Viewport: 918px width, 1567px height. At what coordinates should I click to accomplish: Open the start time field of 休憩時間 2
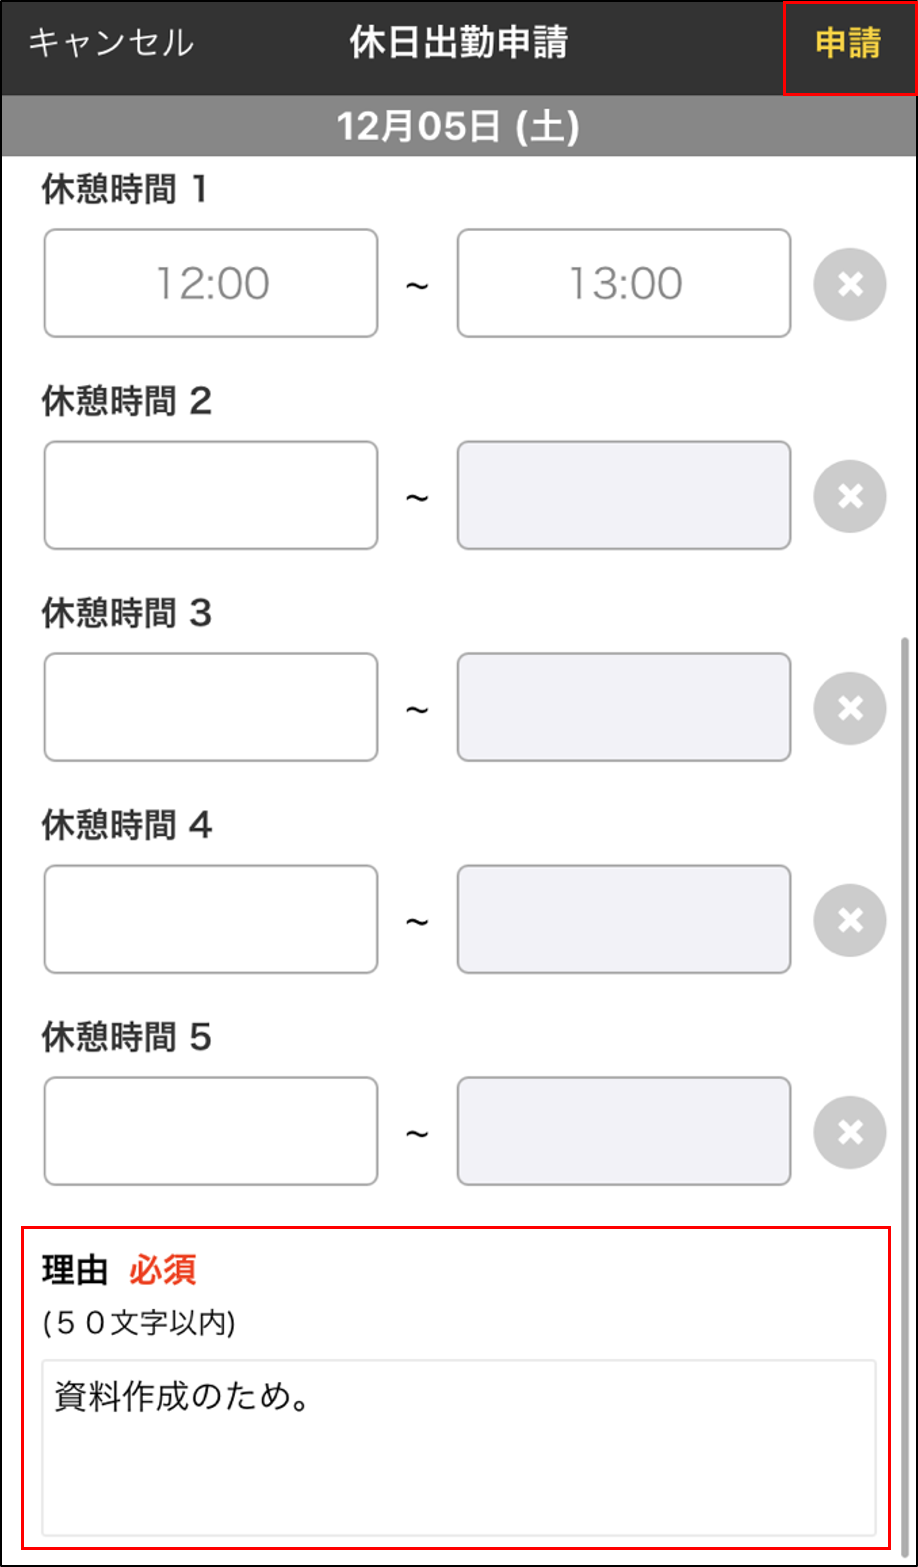210,495
